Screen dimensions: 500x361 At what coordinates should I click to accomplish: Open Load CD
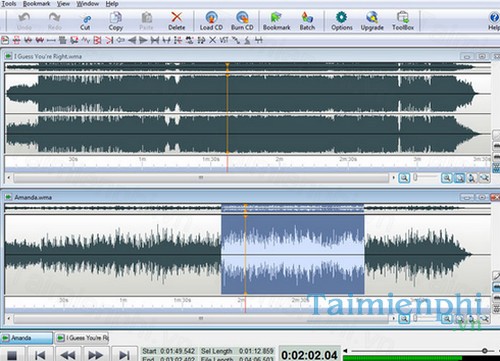[x=211, y=21]
